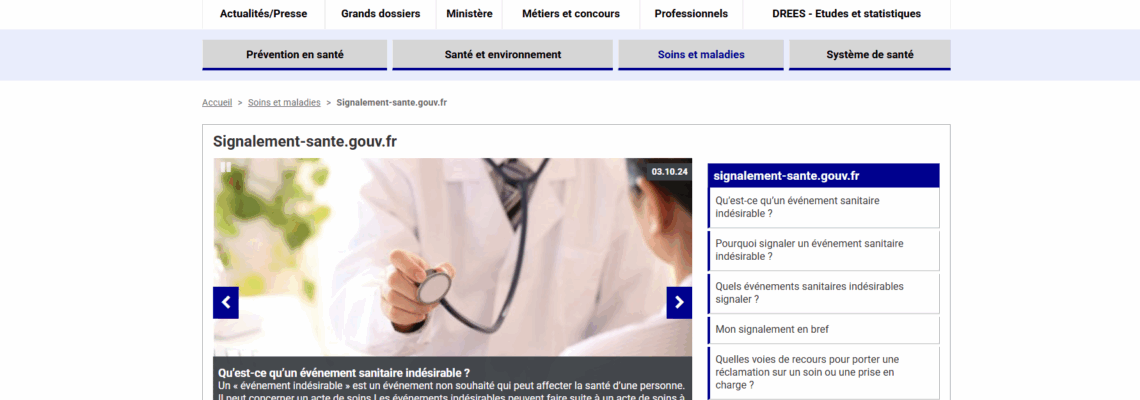
Task: Pause the carousel slideshow
Action: pos(226,168)
